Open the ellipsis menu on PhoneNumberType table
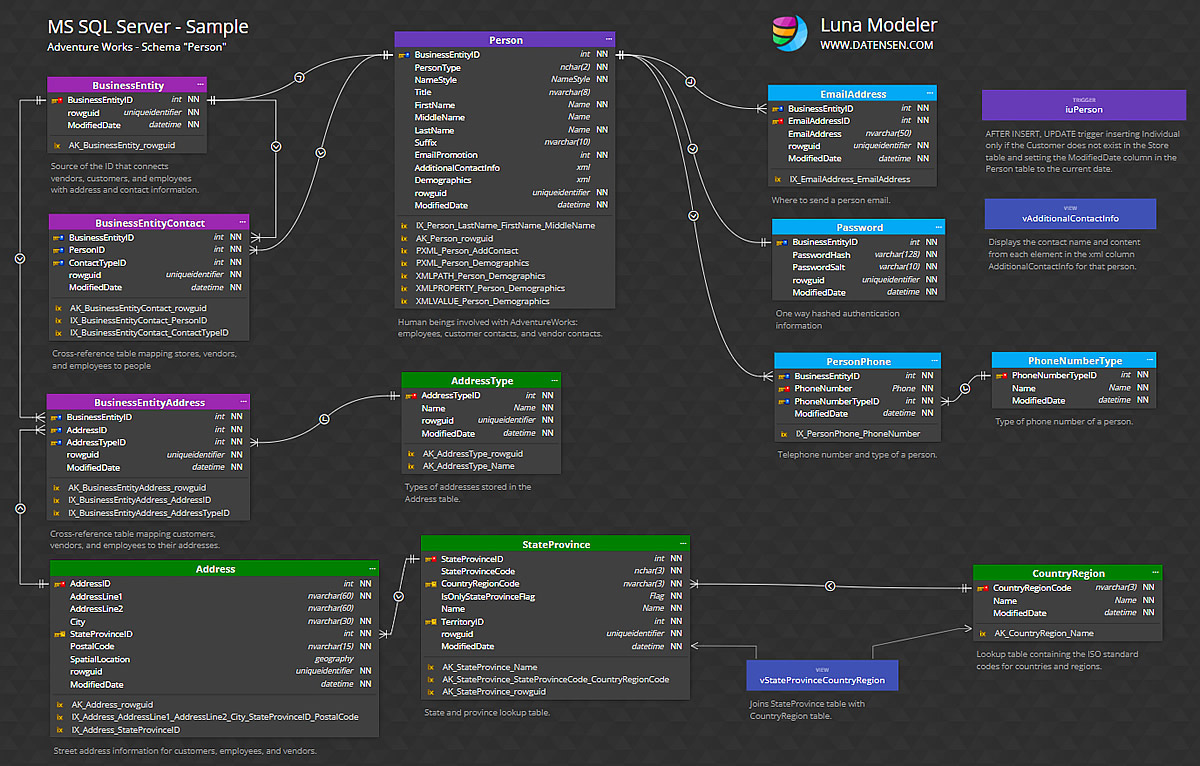Image resolution: width=1200 pixels, height=766 pixels. click(1149, 360)
